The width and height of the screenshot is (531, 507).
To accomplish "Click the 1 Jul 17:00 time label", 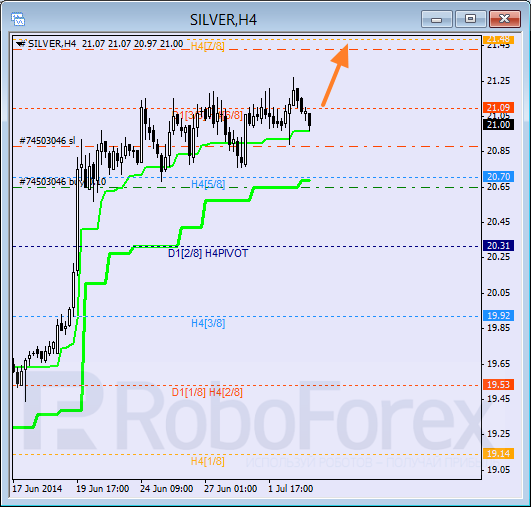I will pos(291,489).
